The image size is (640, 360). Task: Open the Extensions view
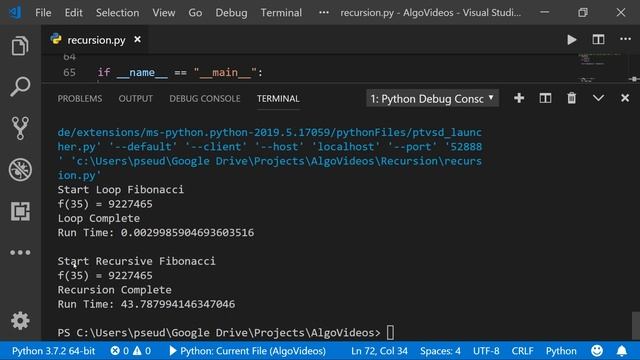pyautogui.click(x=20, y=211)
